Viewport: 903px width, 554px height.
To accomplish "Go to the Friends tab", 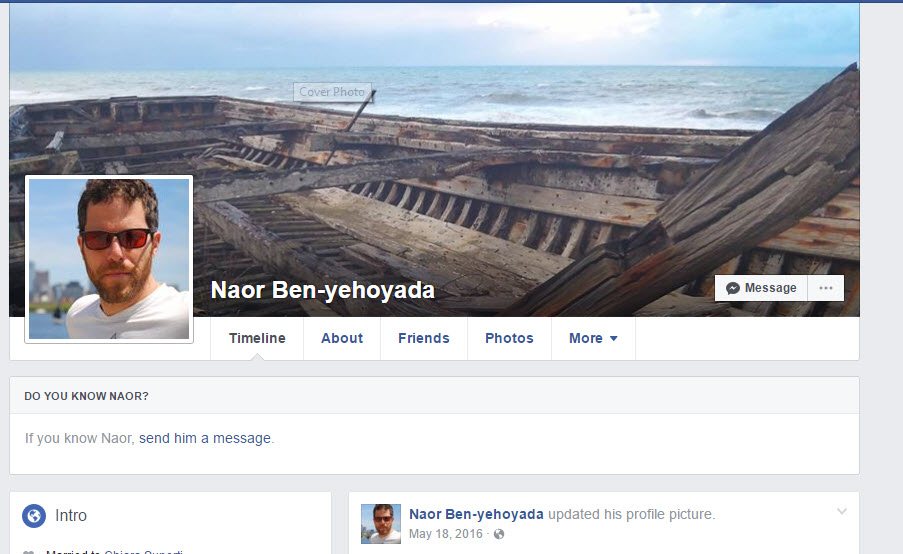I will (x=424, y=338).
